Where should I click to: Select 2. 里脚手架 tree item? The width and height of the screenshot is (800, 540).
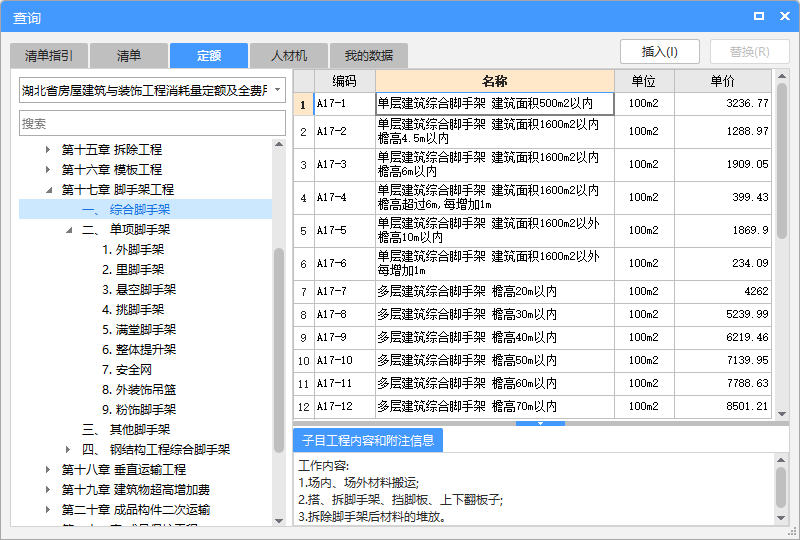coord(133,269)
